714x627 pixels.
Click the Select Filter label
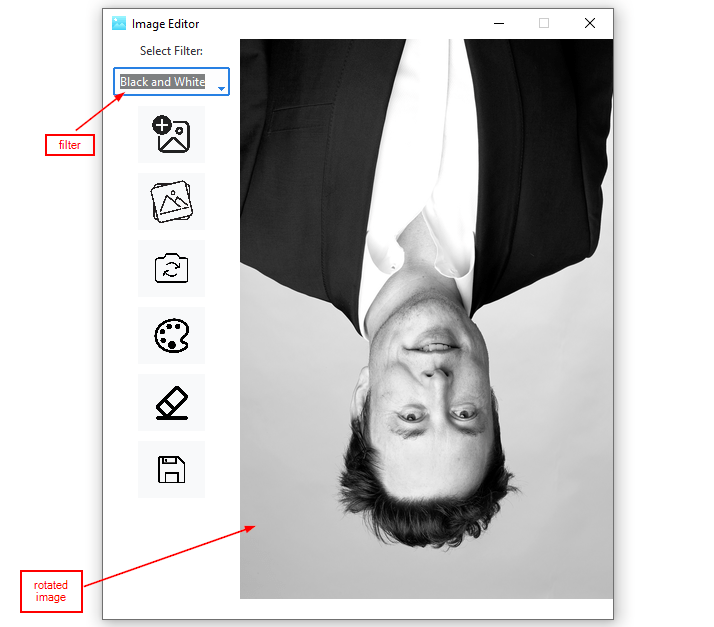171,51
